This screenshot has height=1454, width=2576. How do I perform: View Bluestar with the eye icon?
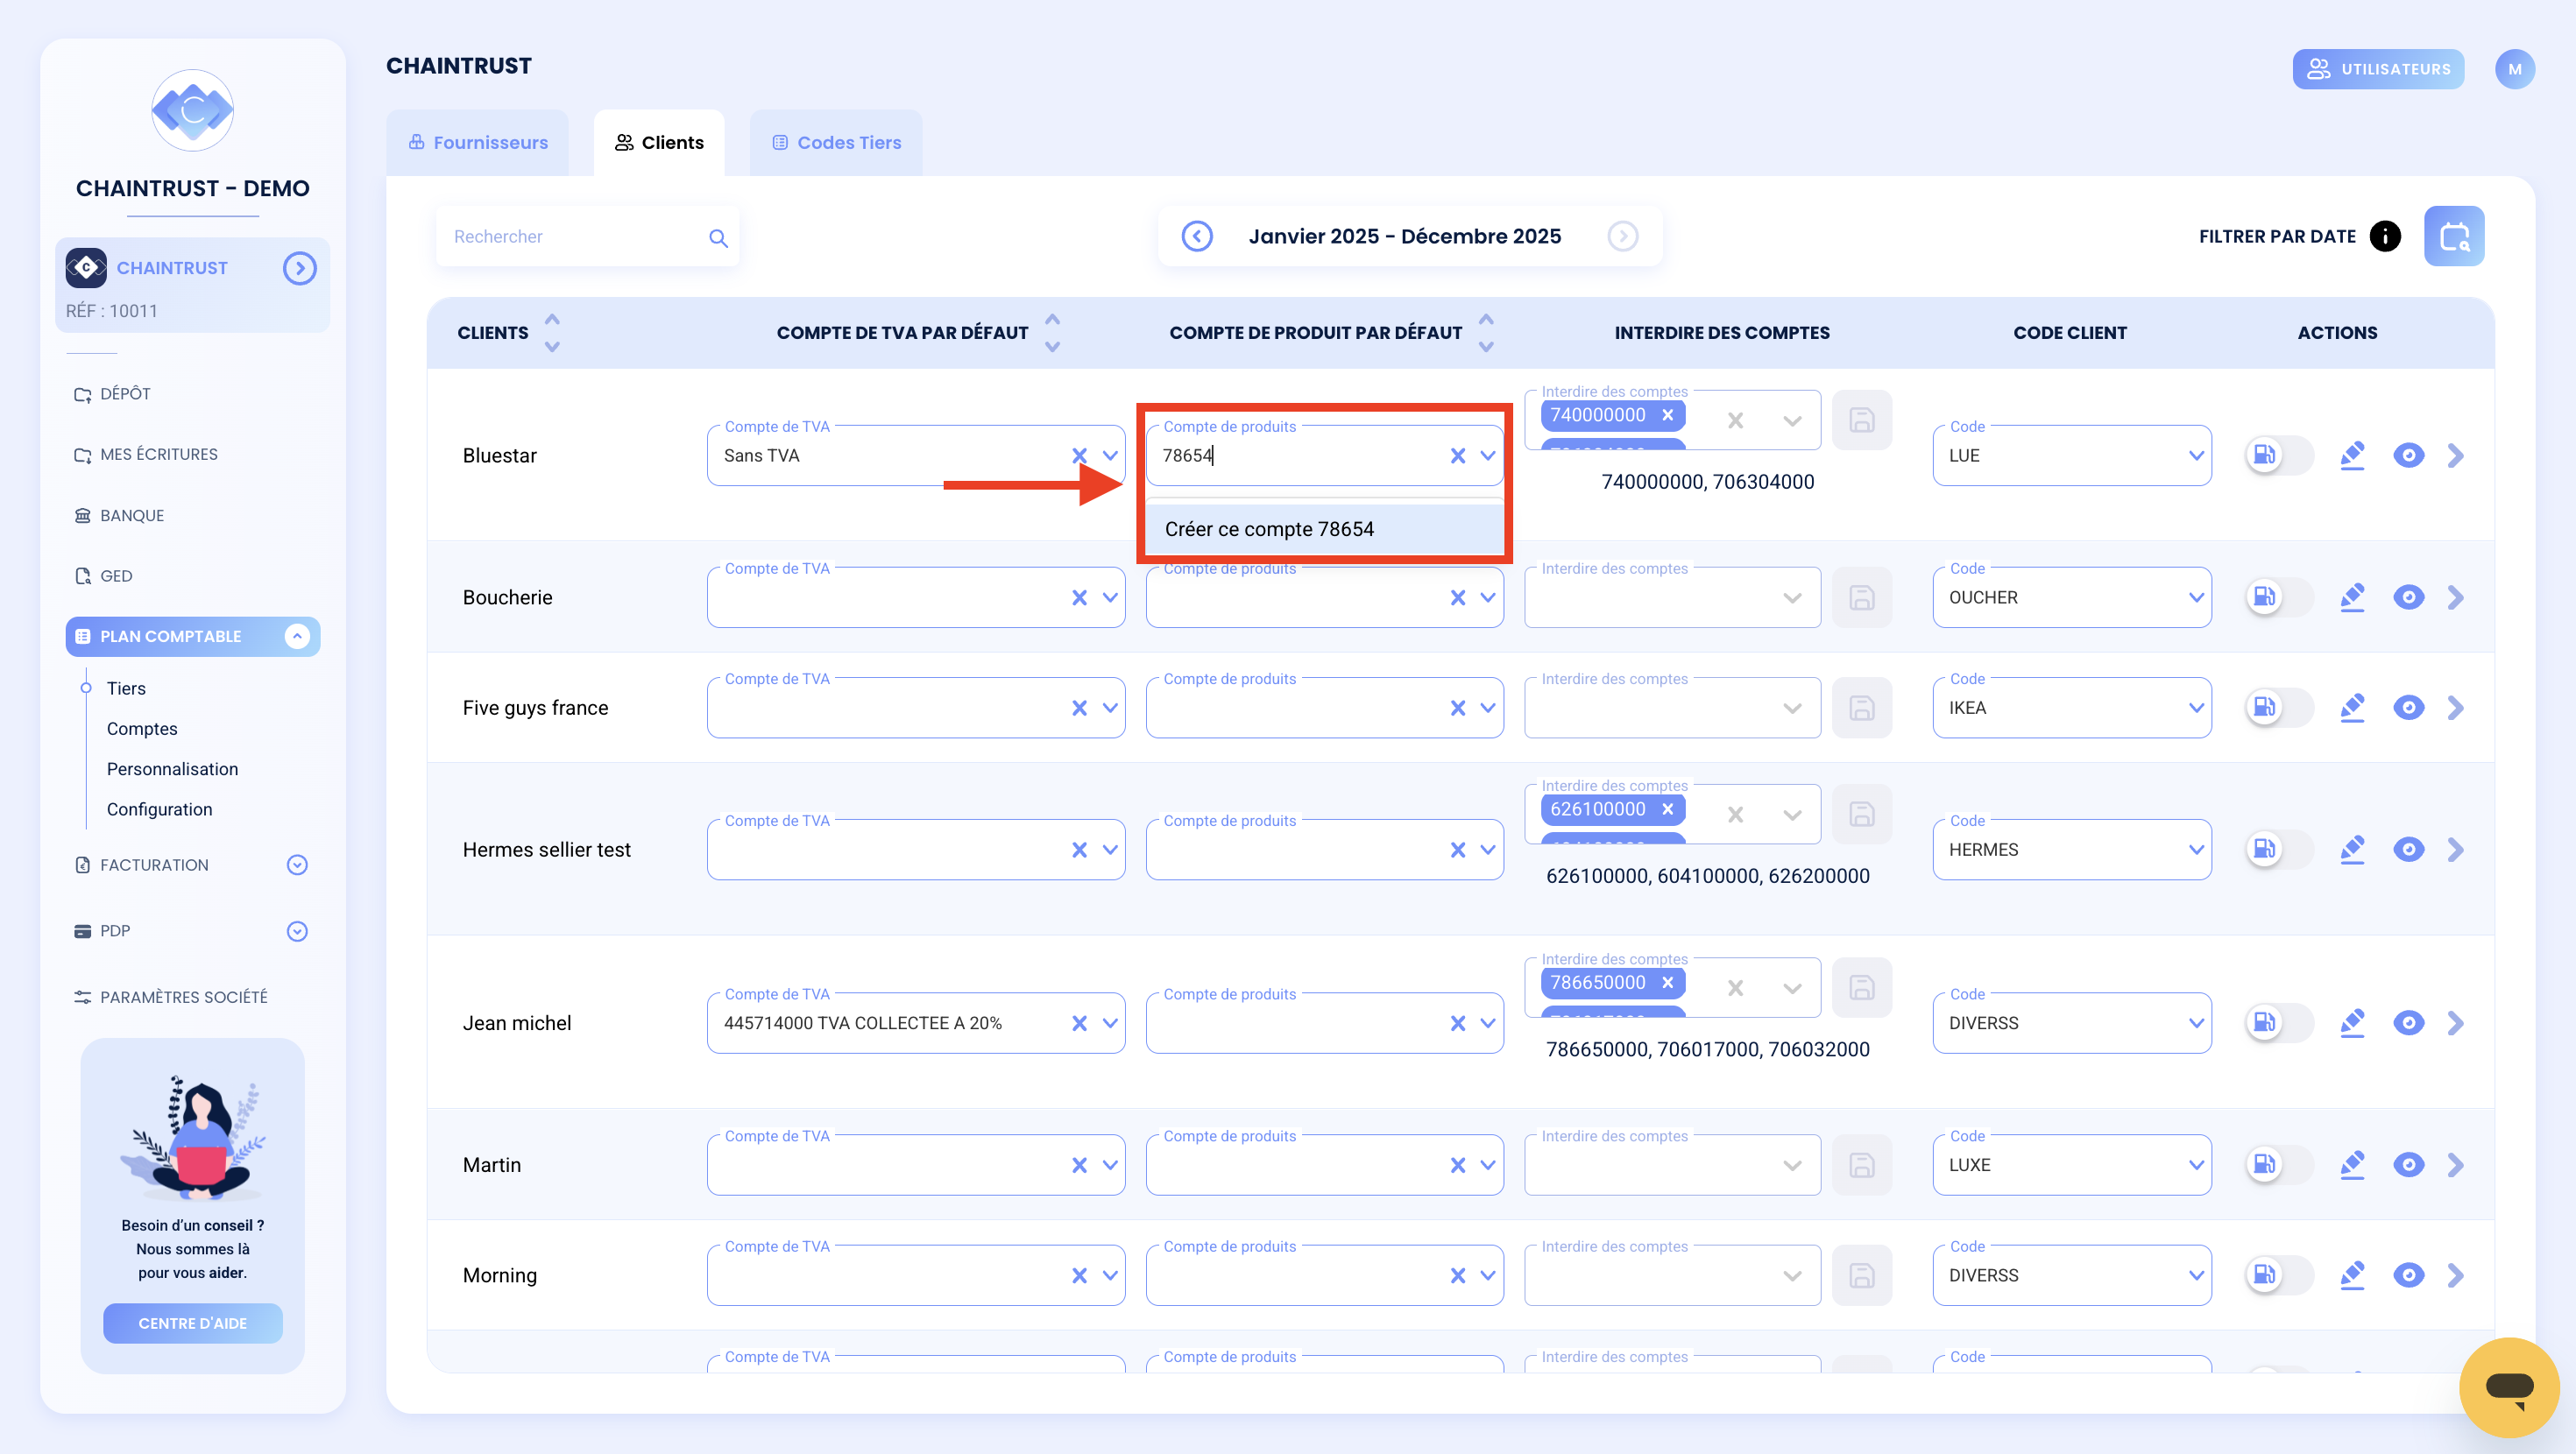click(2408, 455)
